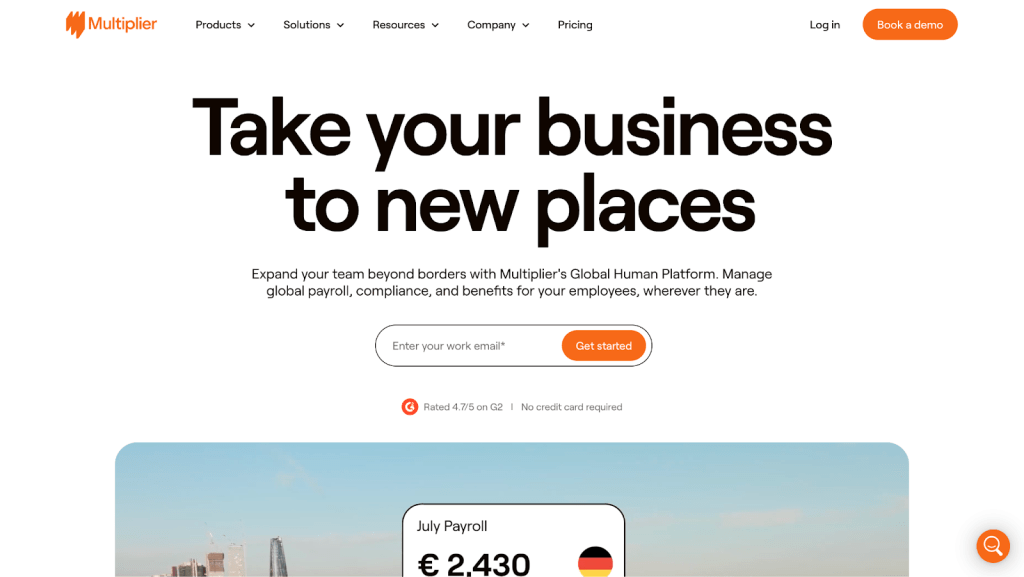The width and height of the screenshot is (1024, 577).
Task: Expand the Products dropdown menu
Action: tap(225, 25)
